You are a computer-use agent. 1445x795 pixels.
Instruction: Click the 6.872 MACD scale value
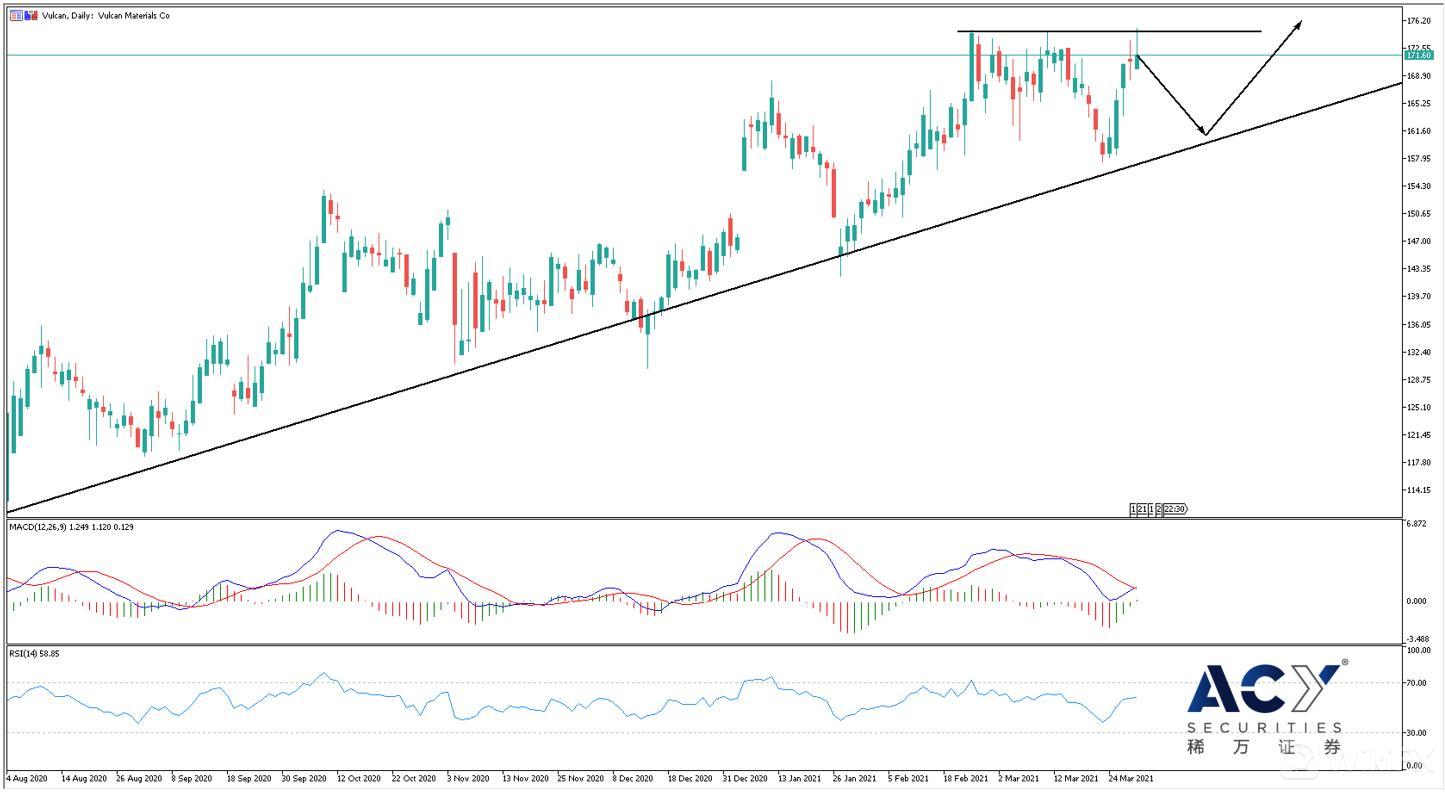coord(1416,524)
